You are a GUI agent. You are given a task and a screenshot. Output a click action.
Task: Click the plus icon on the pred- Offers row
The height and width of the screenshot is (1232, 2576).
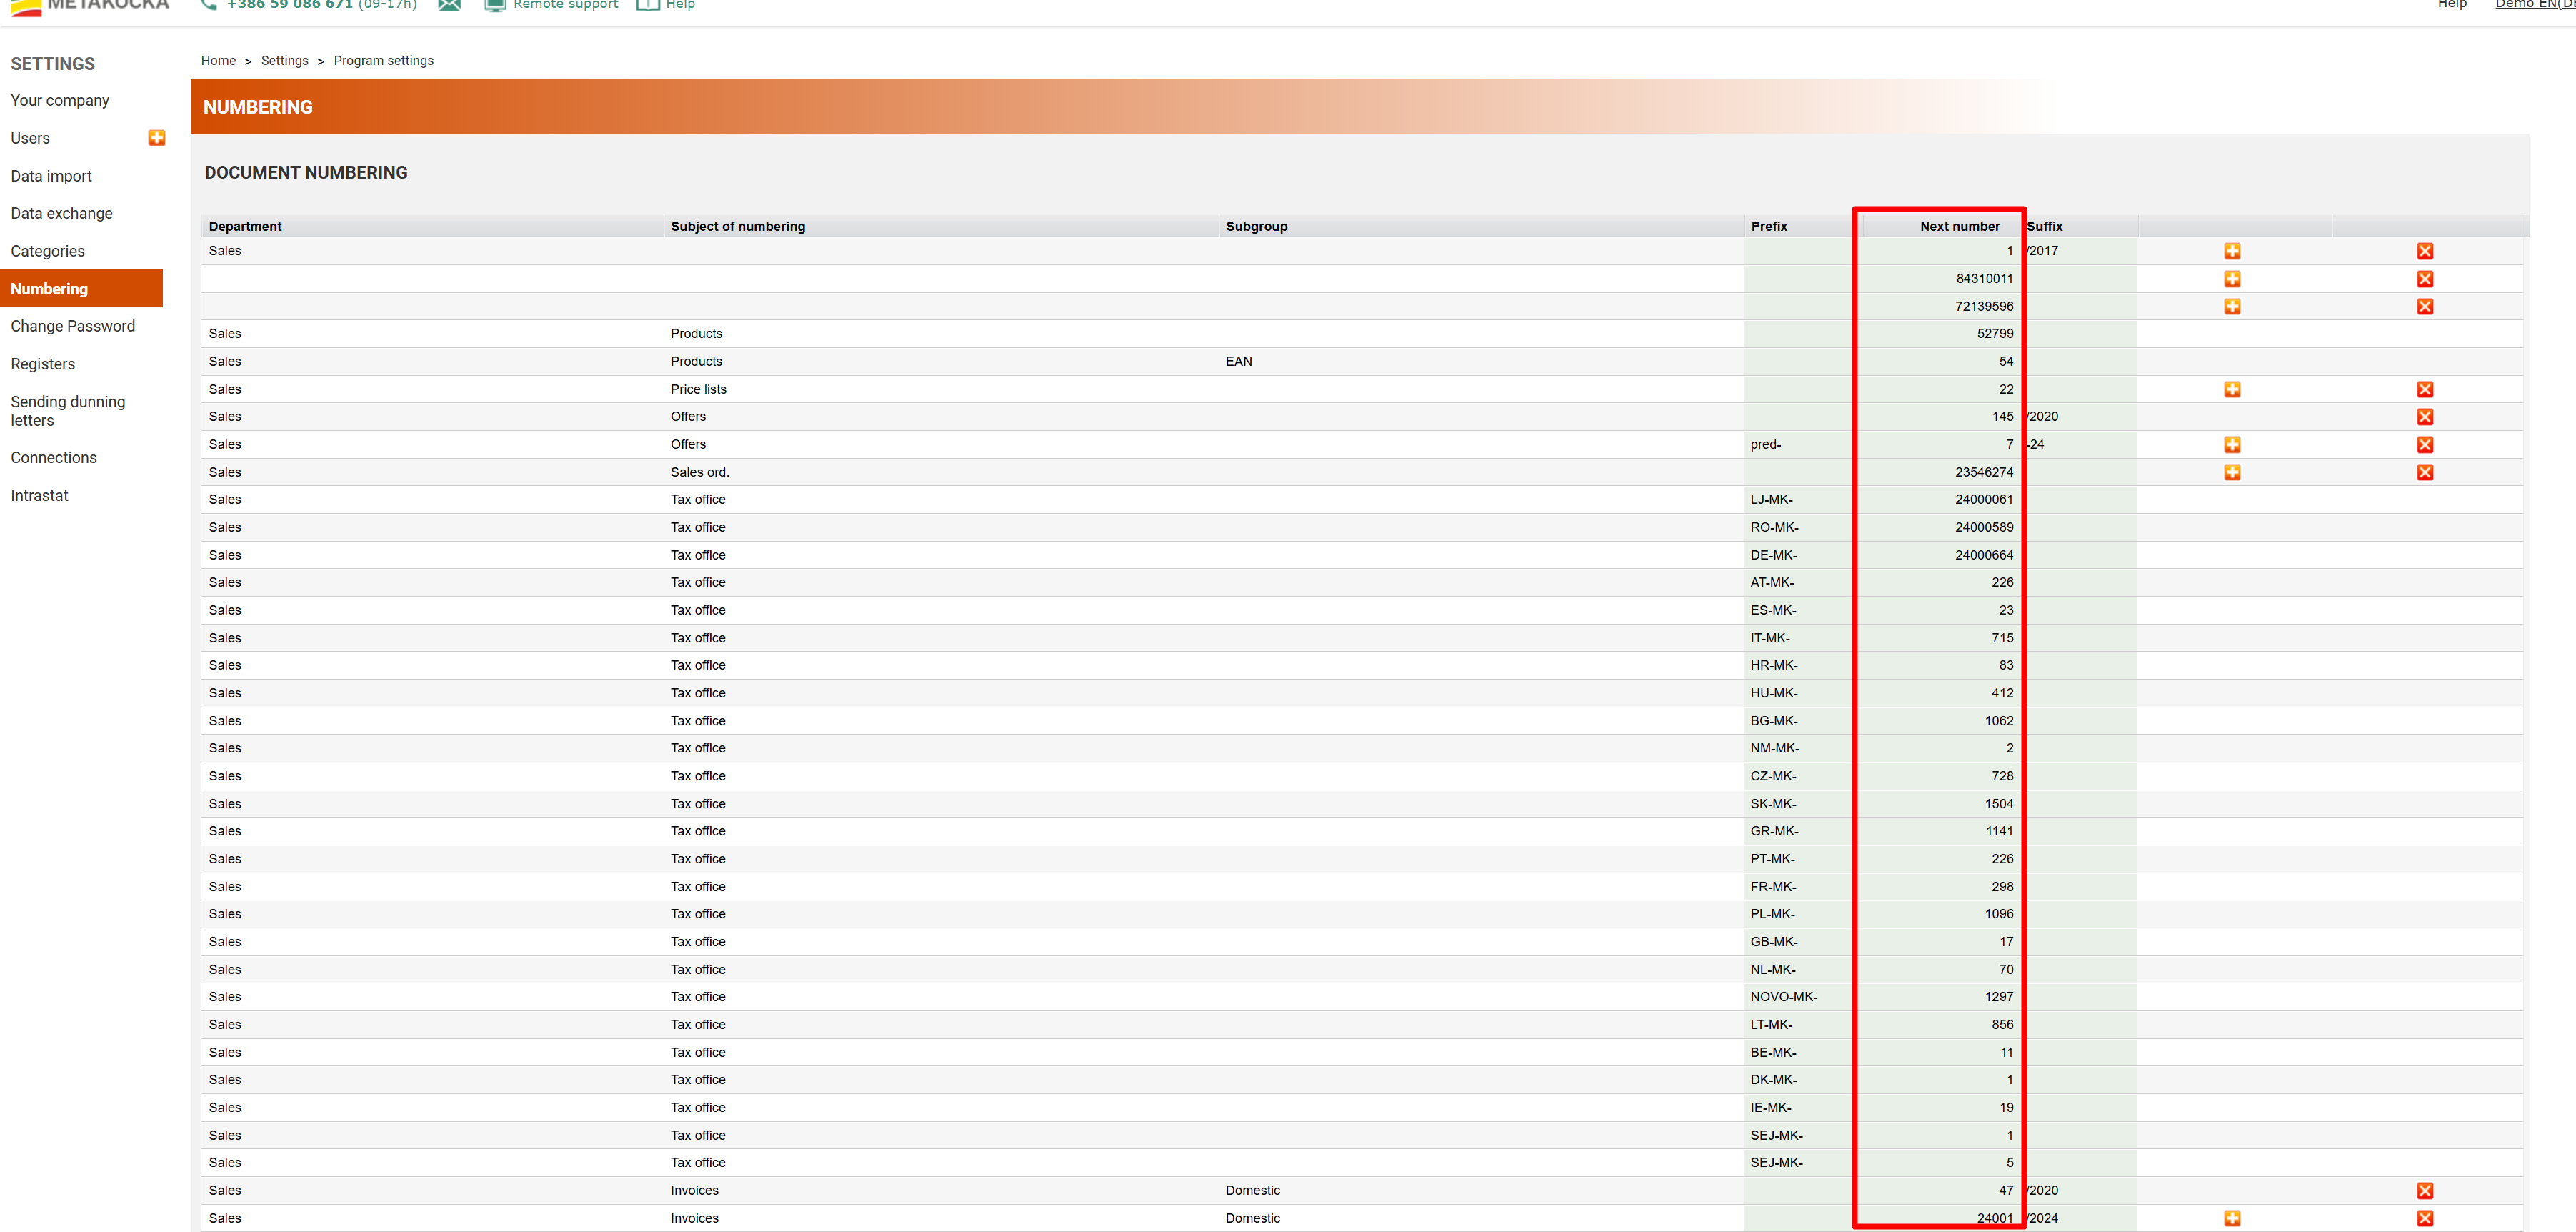[x=2232, y=445]
